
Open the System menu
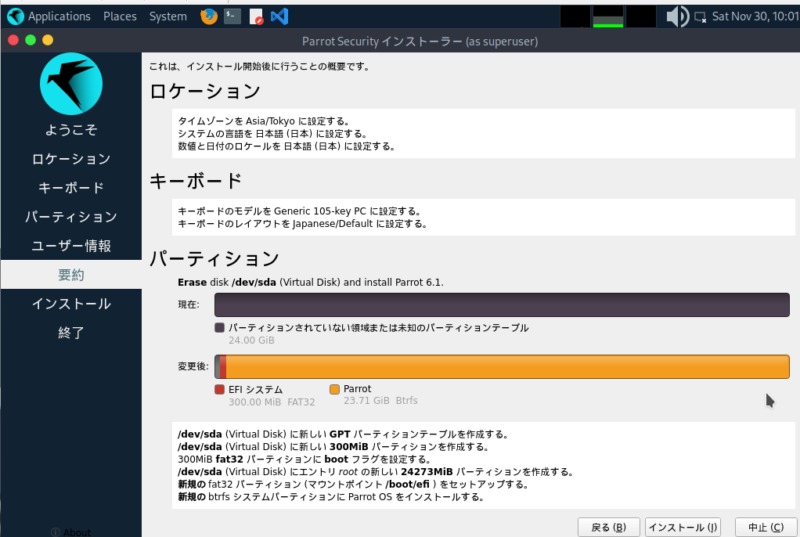167,16
